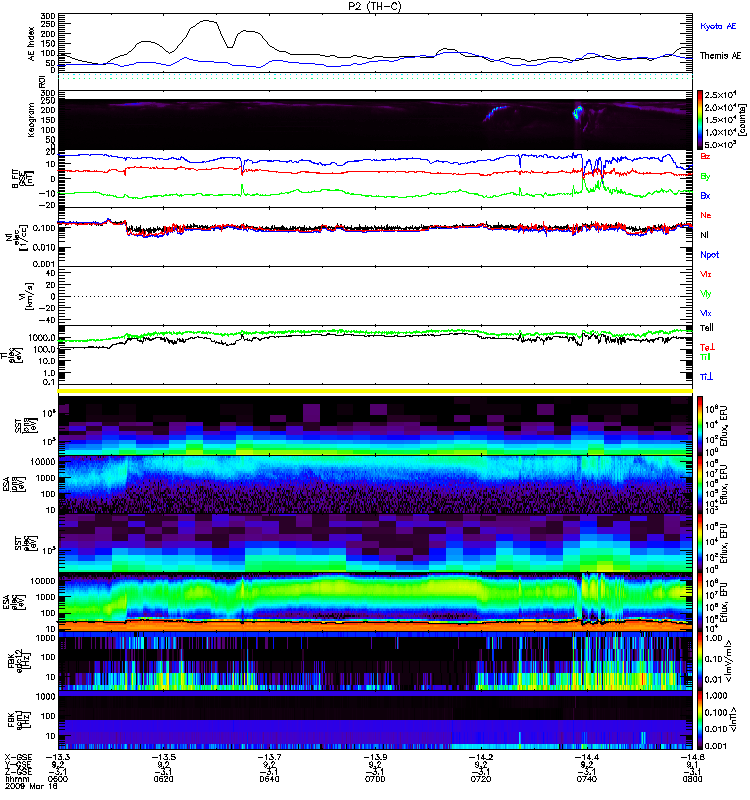Click the X-GSE row label
The image size is (750, 800).
pyautogui.click(x=17, y=757)
